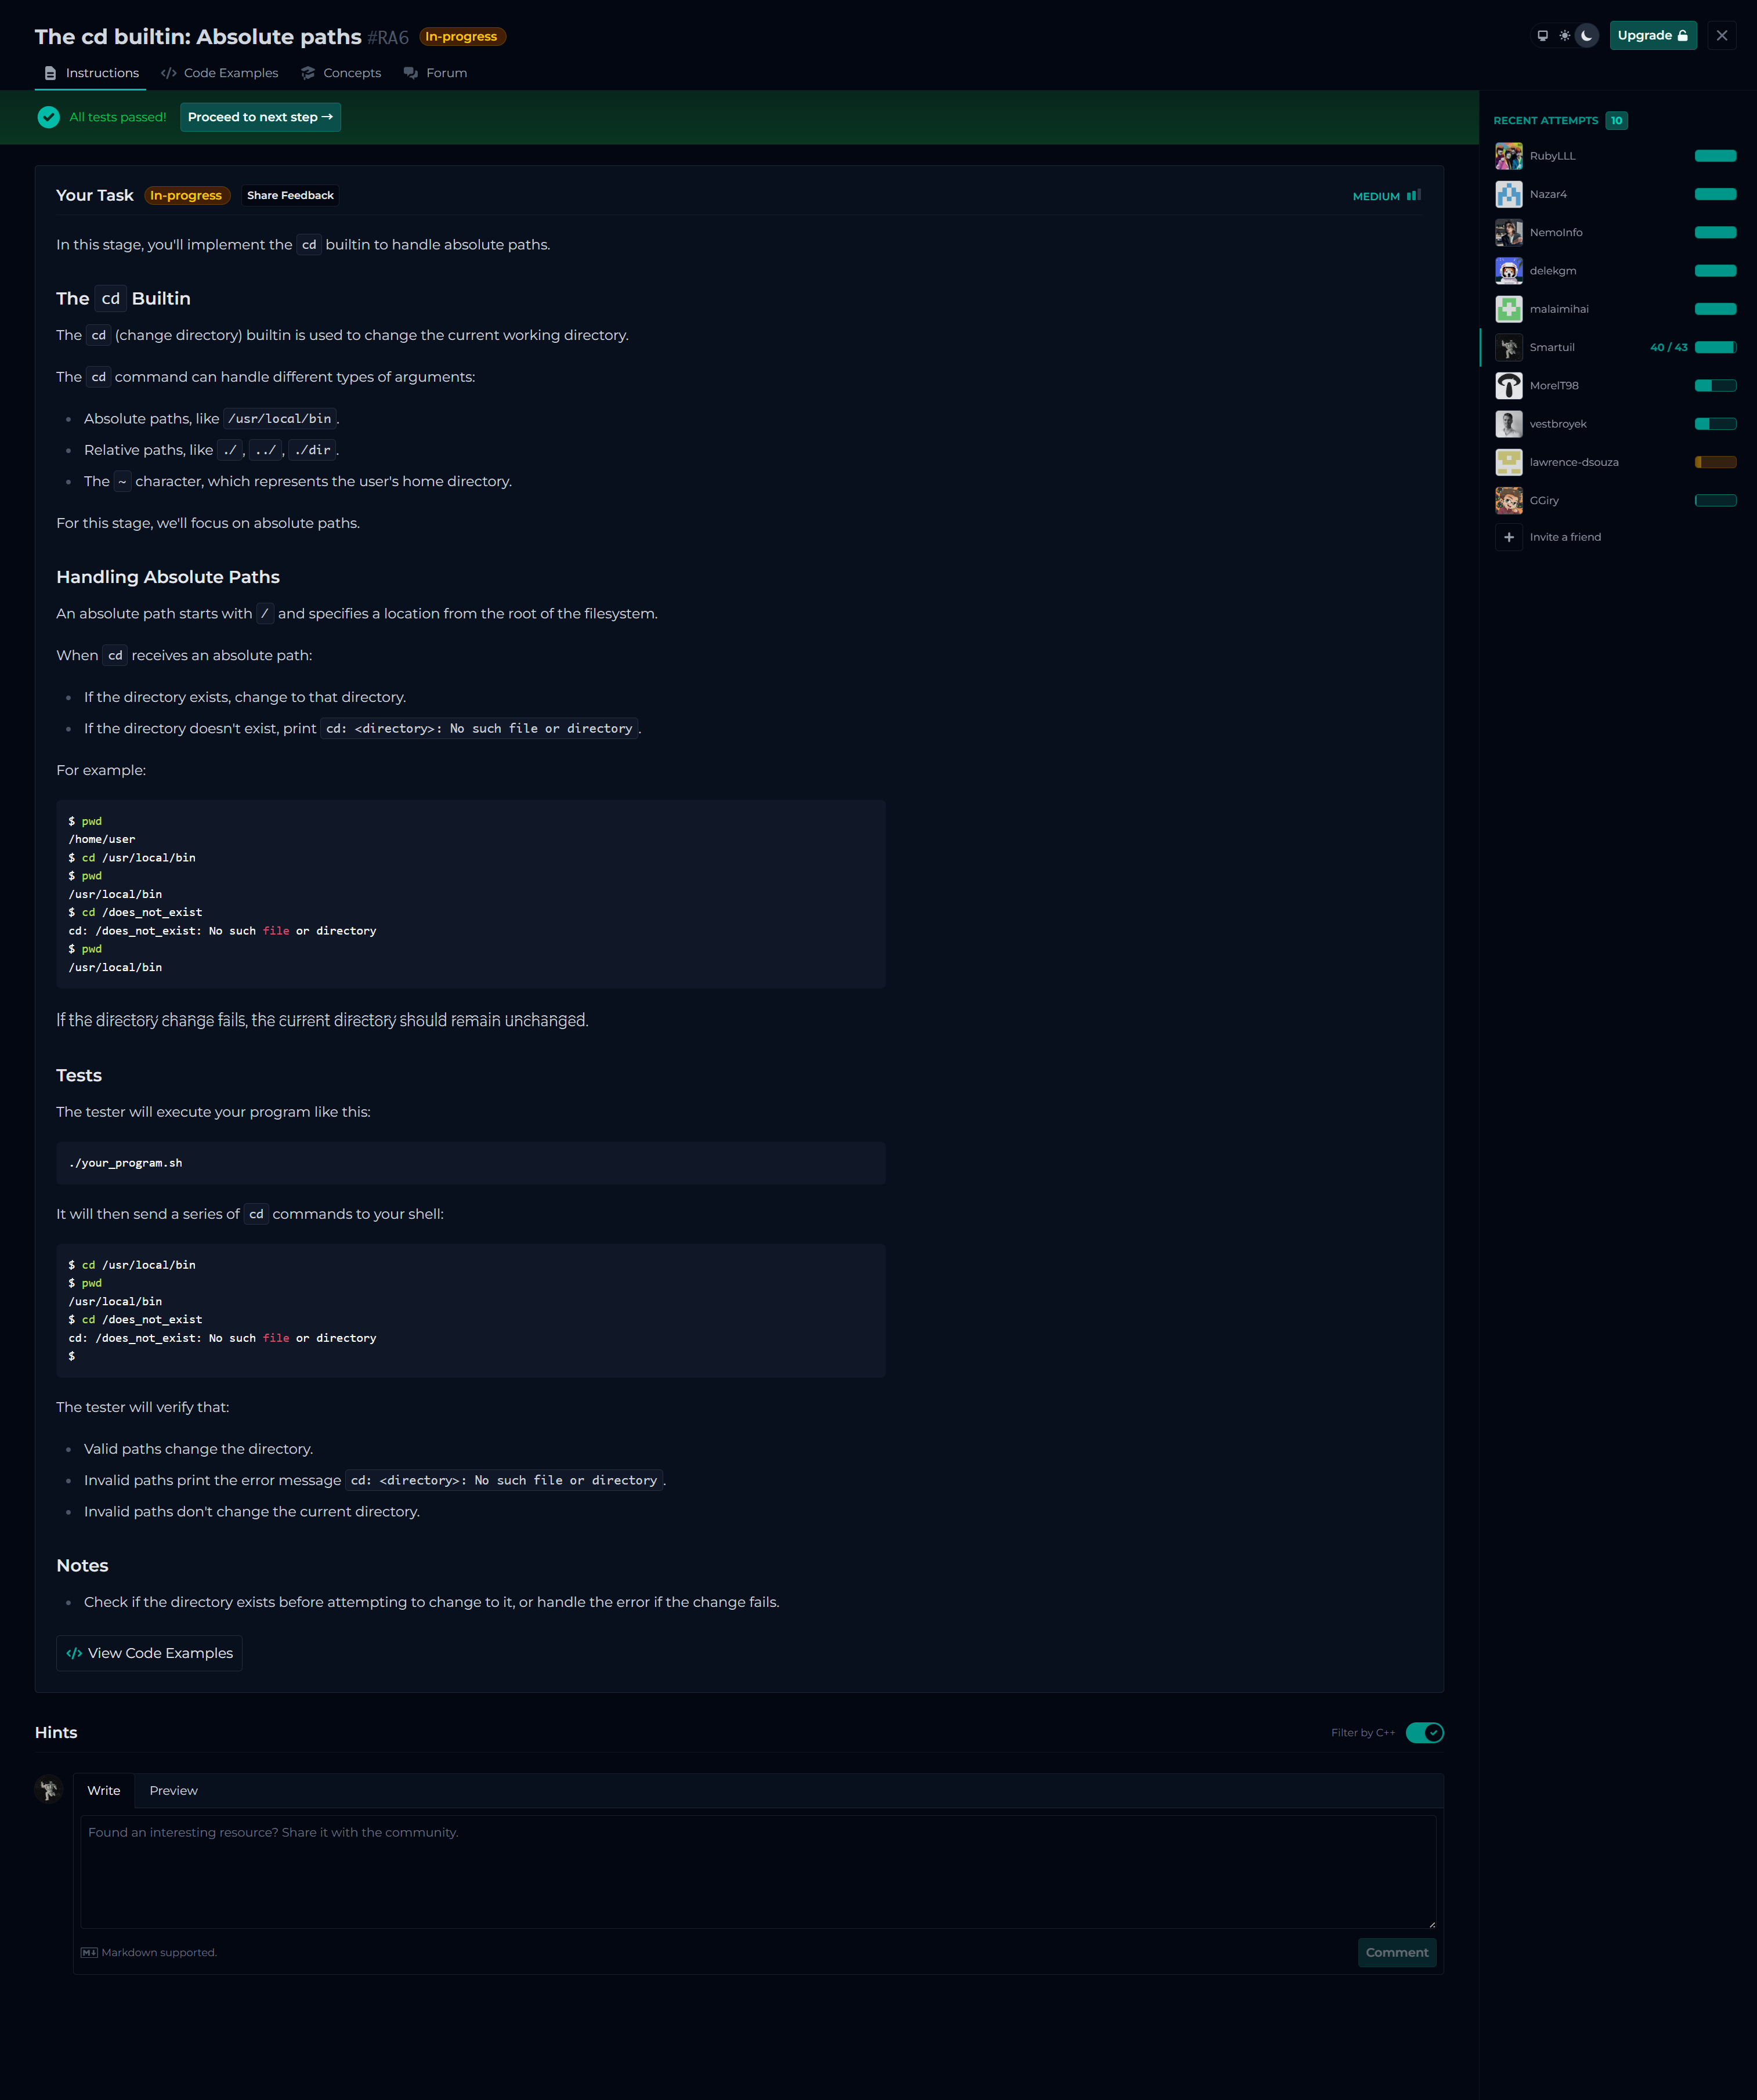Open the Forum tab
The image size is (1757, 2100).
[x=435, y=73]
